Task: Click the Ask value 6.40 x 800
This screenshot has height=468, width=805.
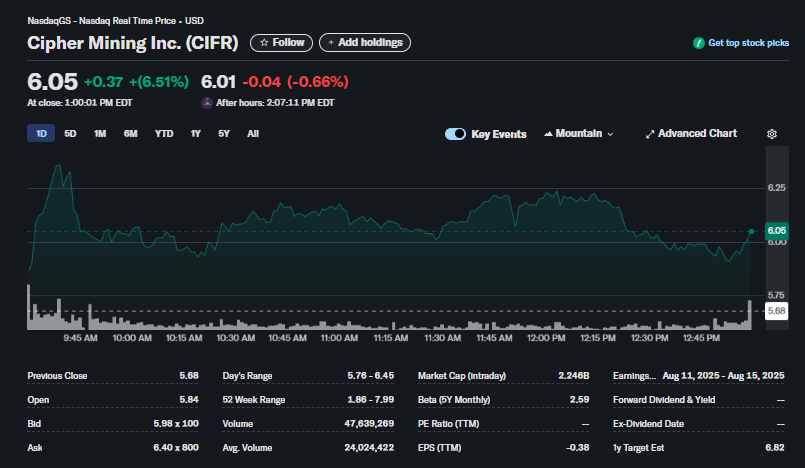Action: (x=176, y=447)
